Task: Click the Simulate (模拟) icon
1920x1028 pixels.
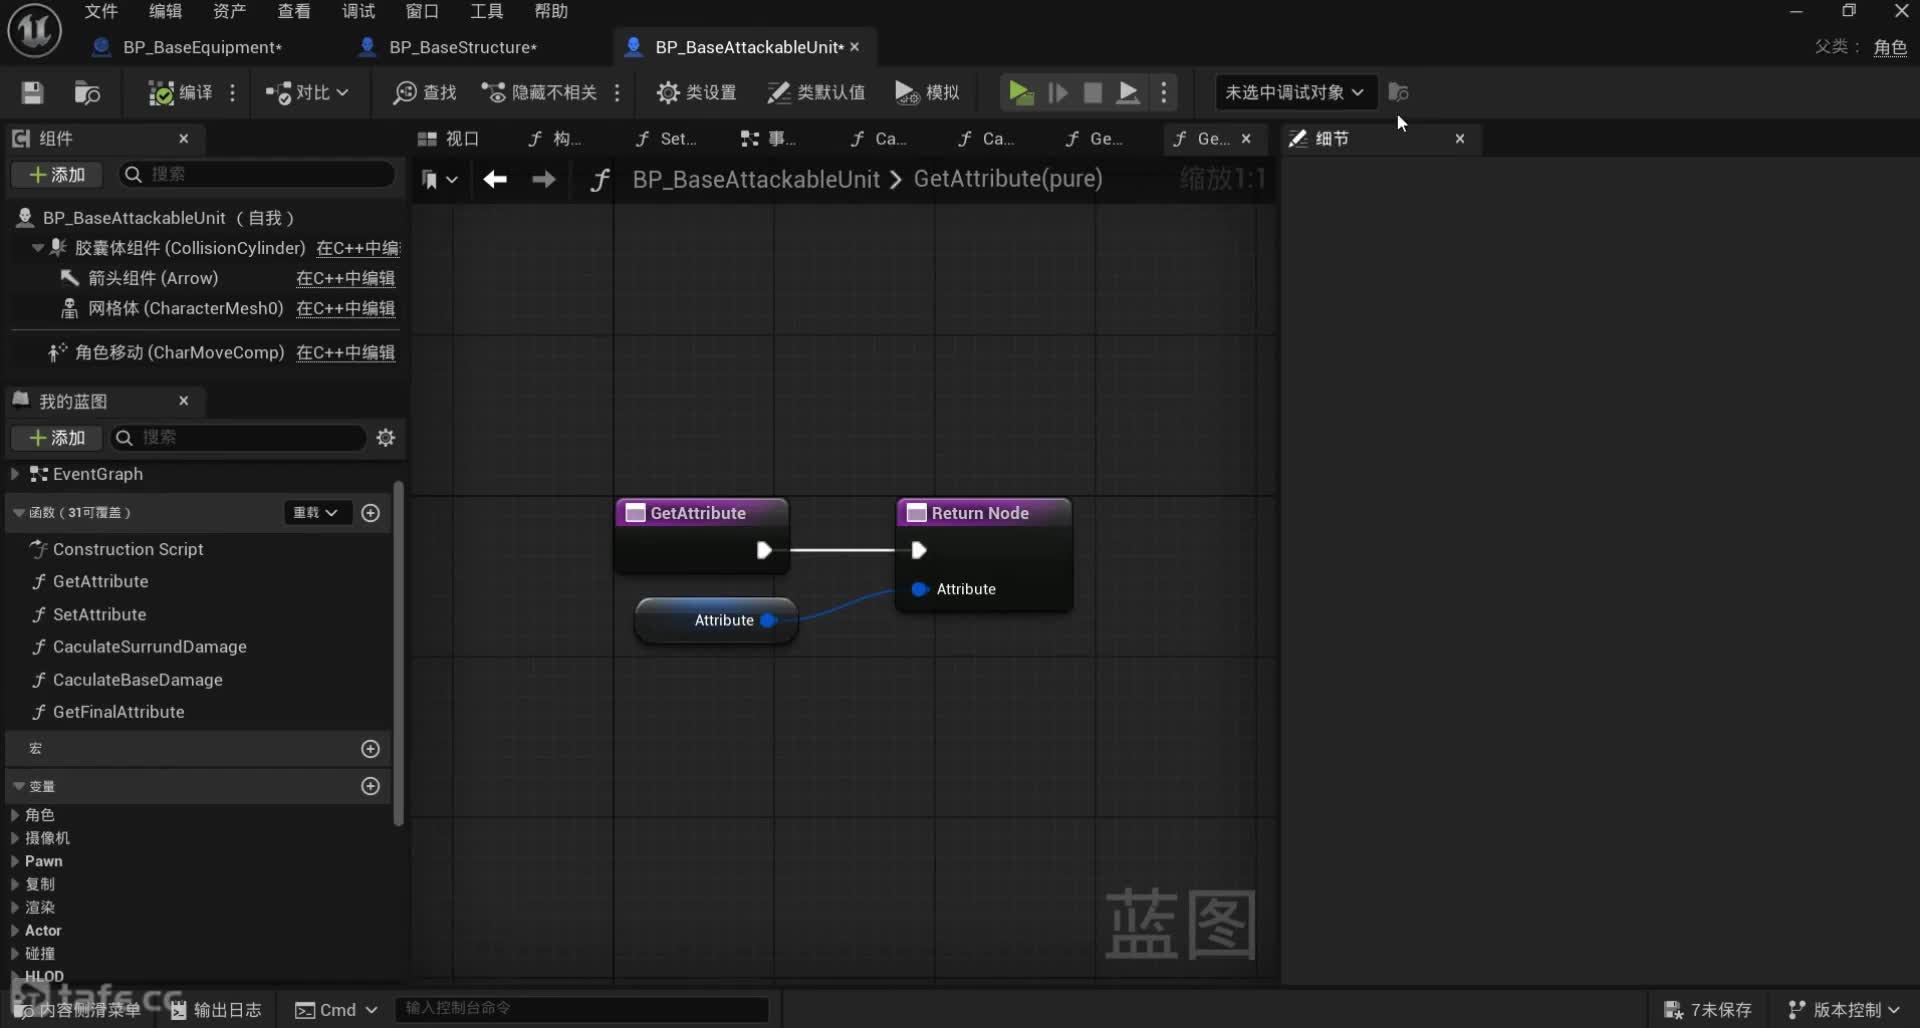Action: point(906,93)
